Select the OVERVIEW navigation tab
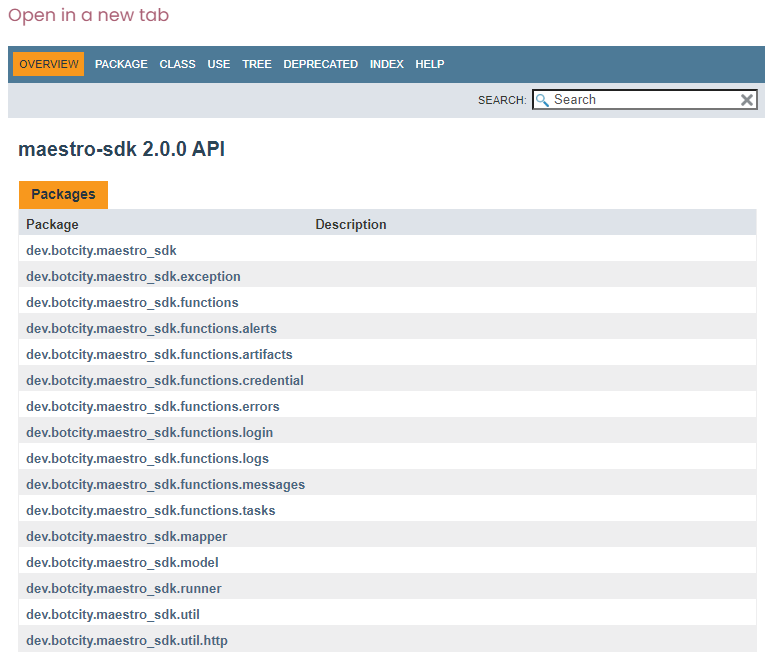This screenshot has width=770, height=662. pyautogui.click(x=49, y=64)
